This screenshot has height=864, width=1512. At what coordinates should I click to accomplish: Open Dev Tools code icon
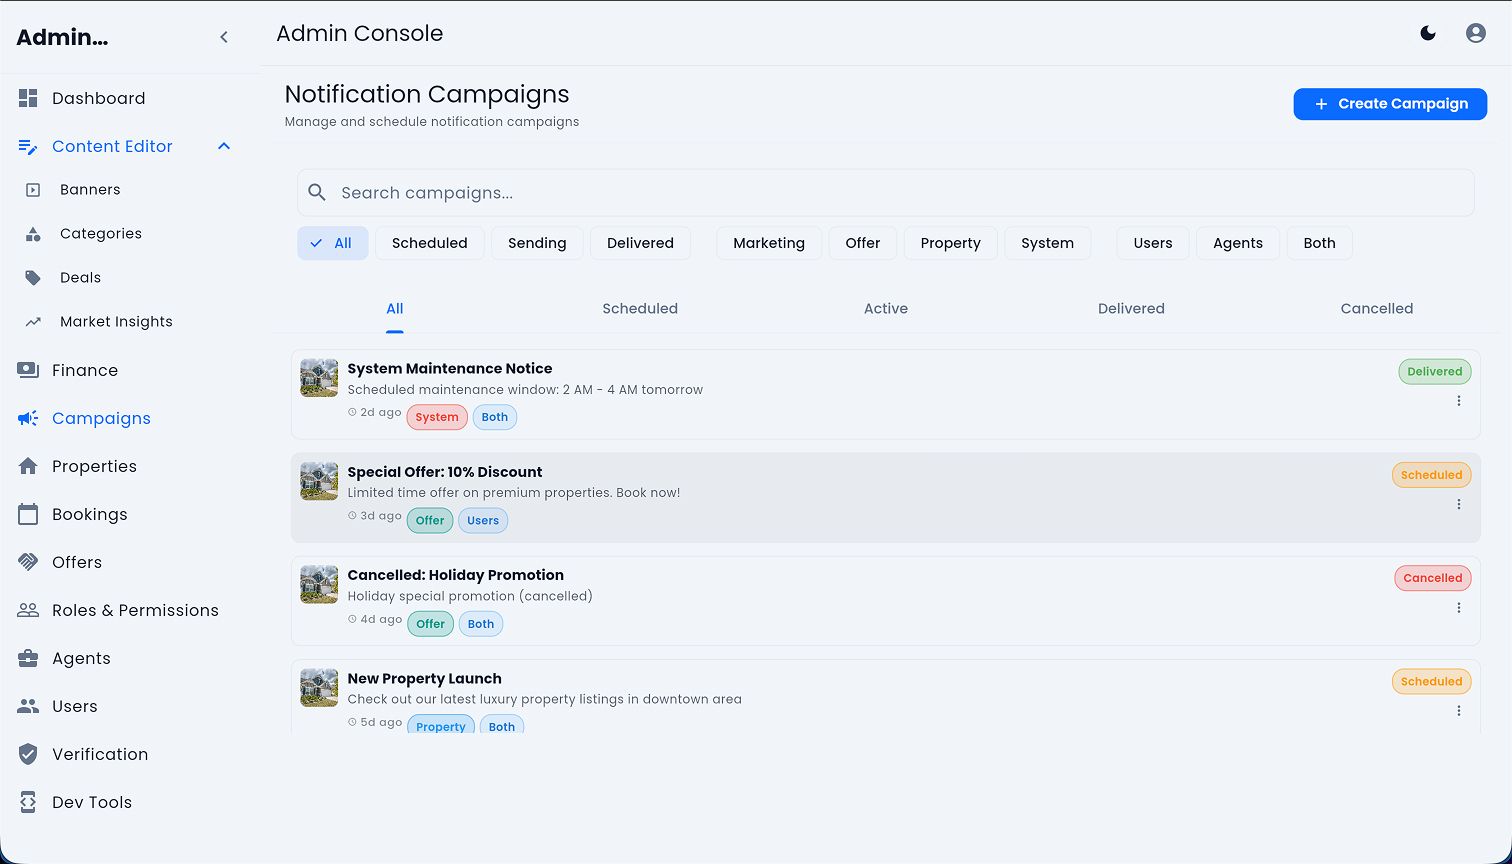tap(28, 802)
